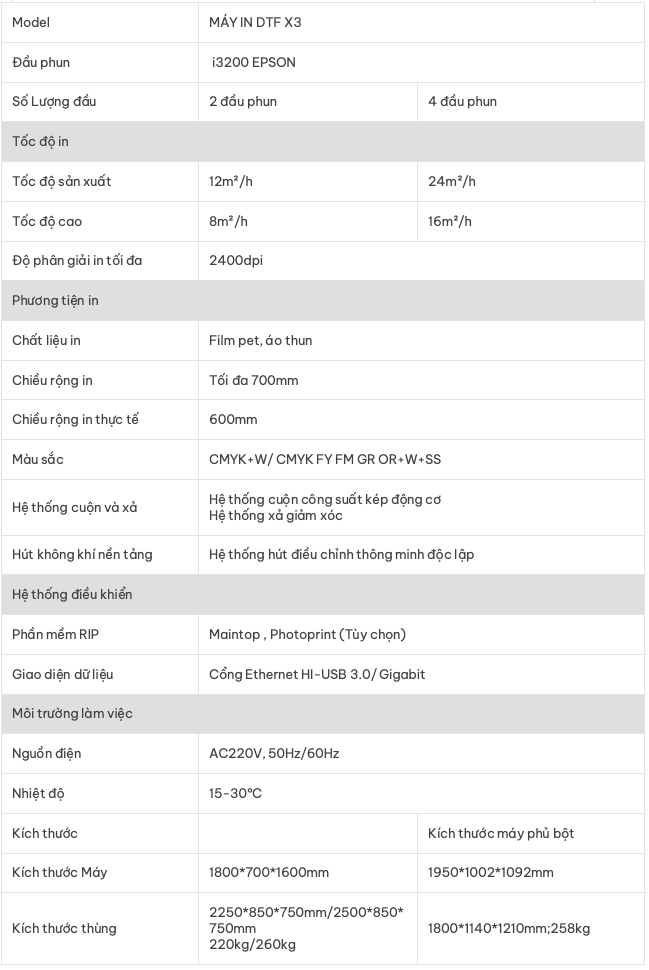Click the Cổng Ethernet HI-USB 3.0 cell
649x970 pixels.
click(x=421, y=674)
